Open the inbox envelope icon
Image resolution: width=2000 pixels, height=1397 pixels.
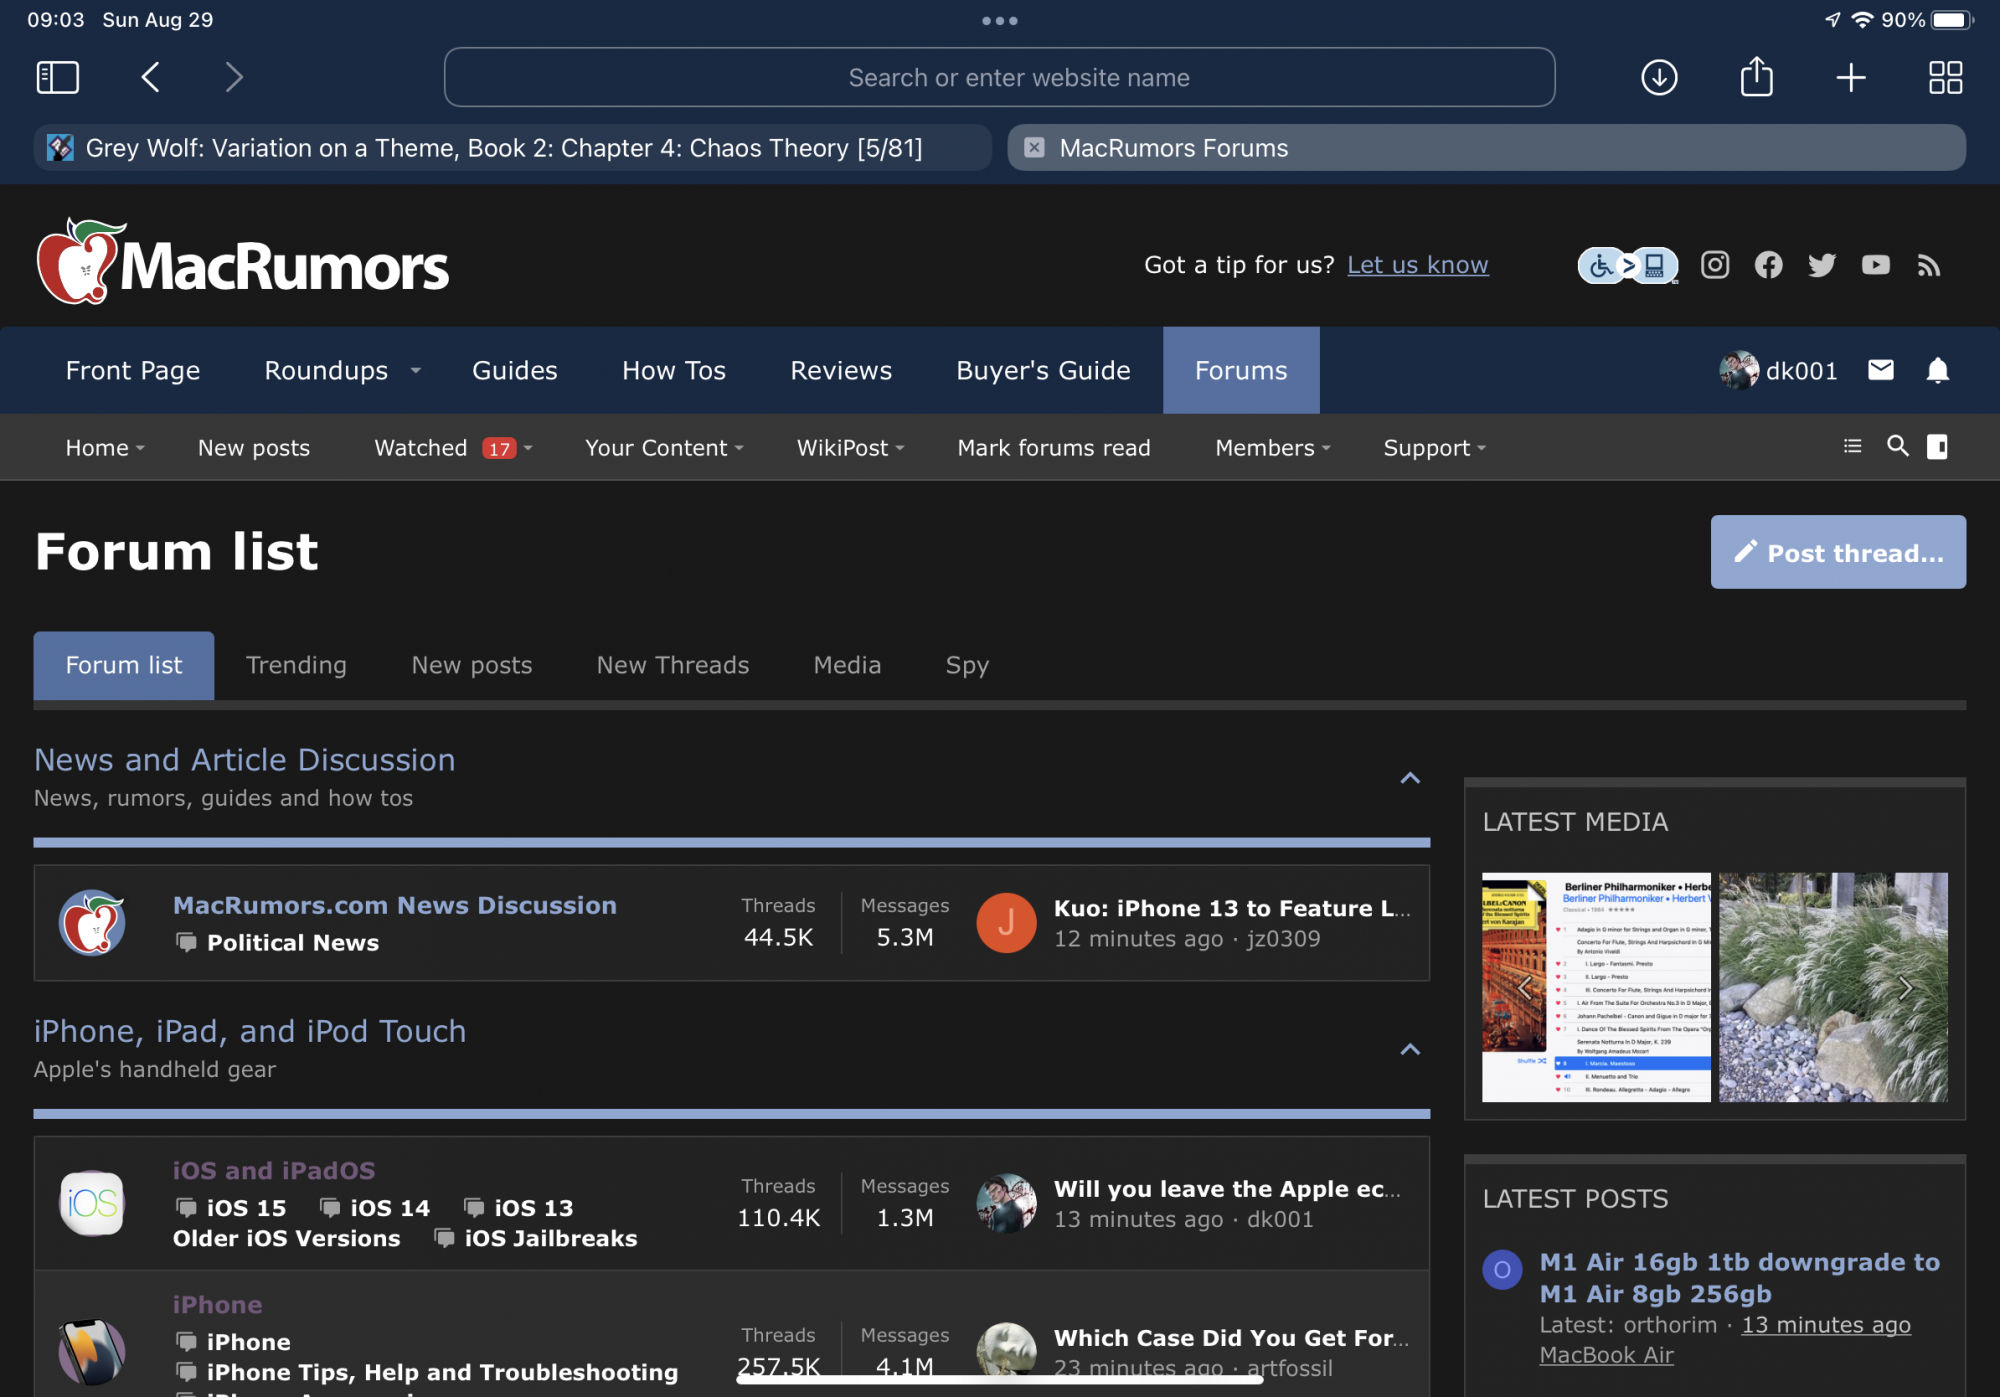click(x=1880, y=370)
